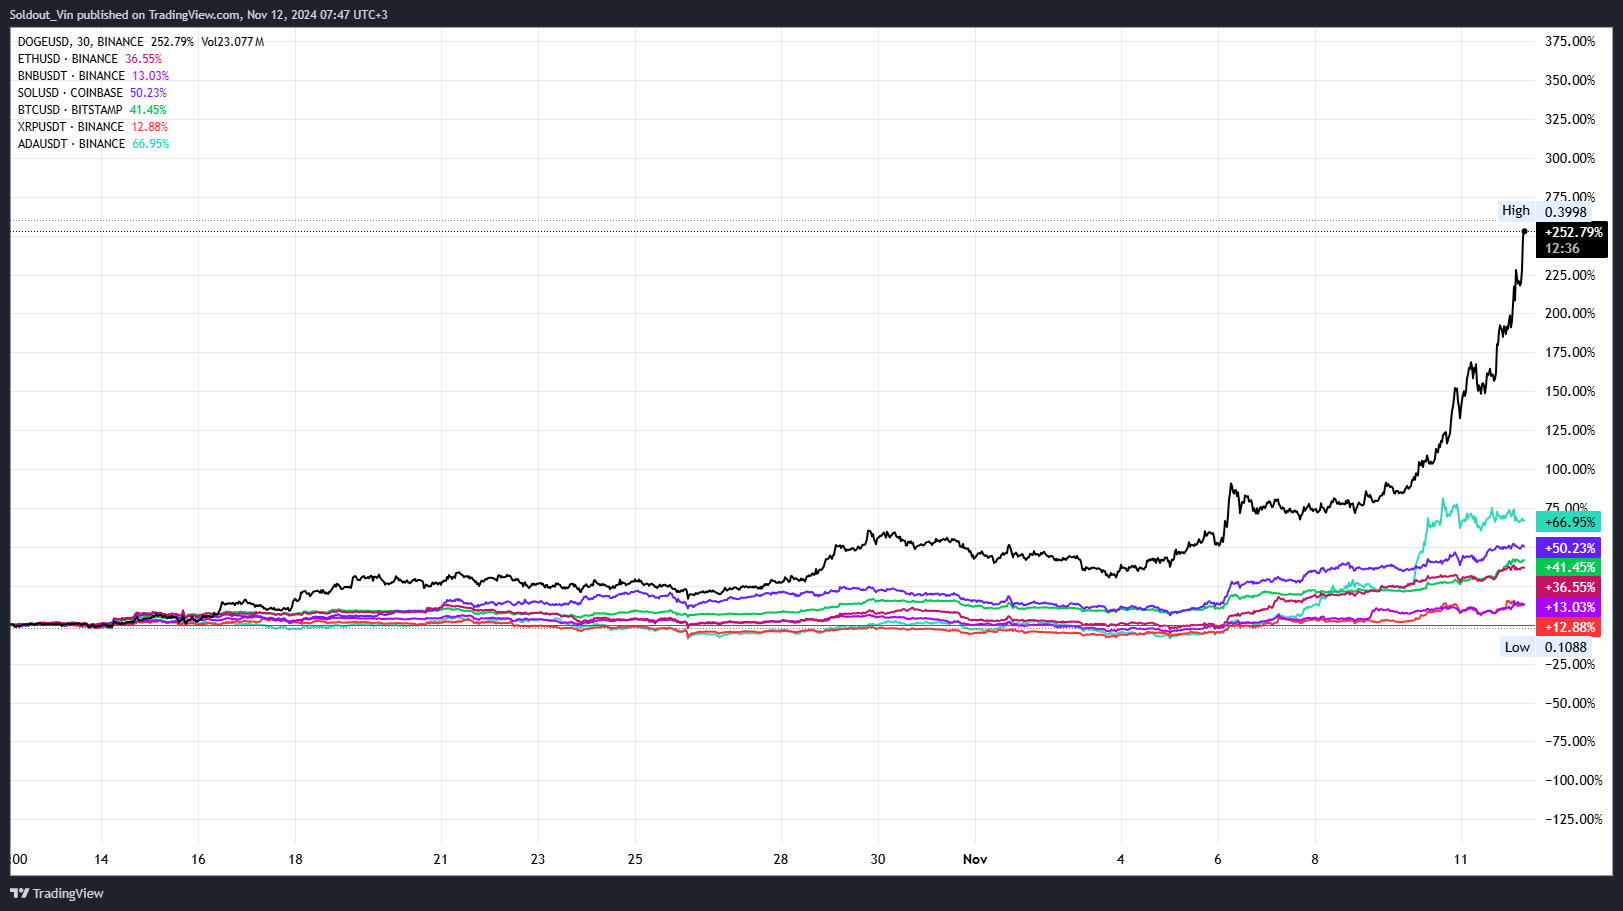Screen dimensions: 1623x911
Task: Click the 14 date label on time axis
Action: (x=101, y=859)
